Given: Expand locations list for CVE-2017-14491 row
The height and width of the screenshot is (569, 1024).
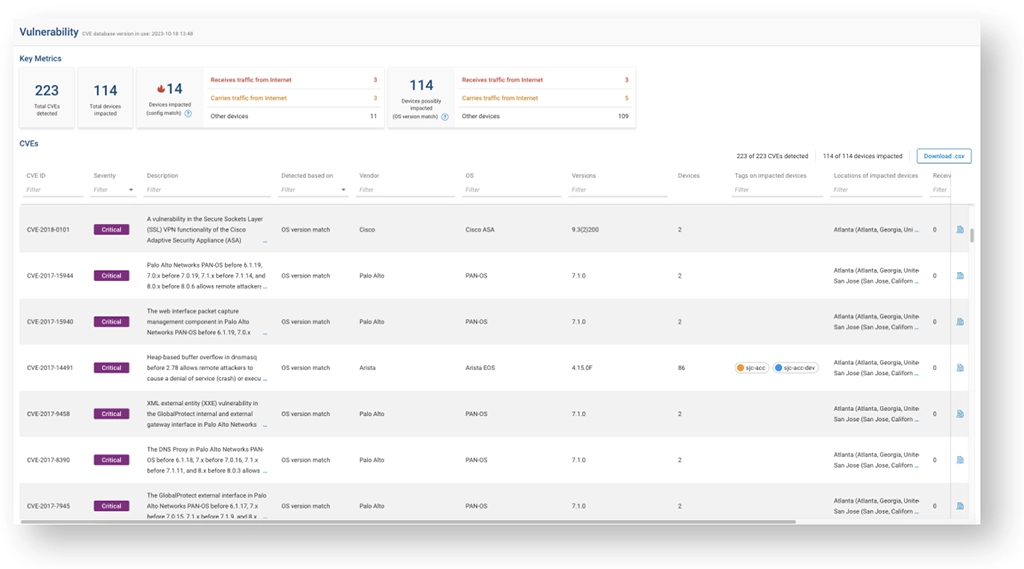Looking at the screenshot, I should click(x=917, y=374).
